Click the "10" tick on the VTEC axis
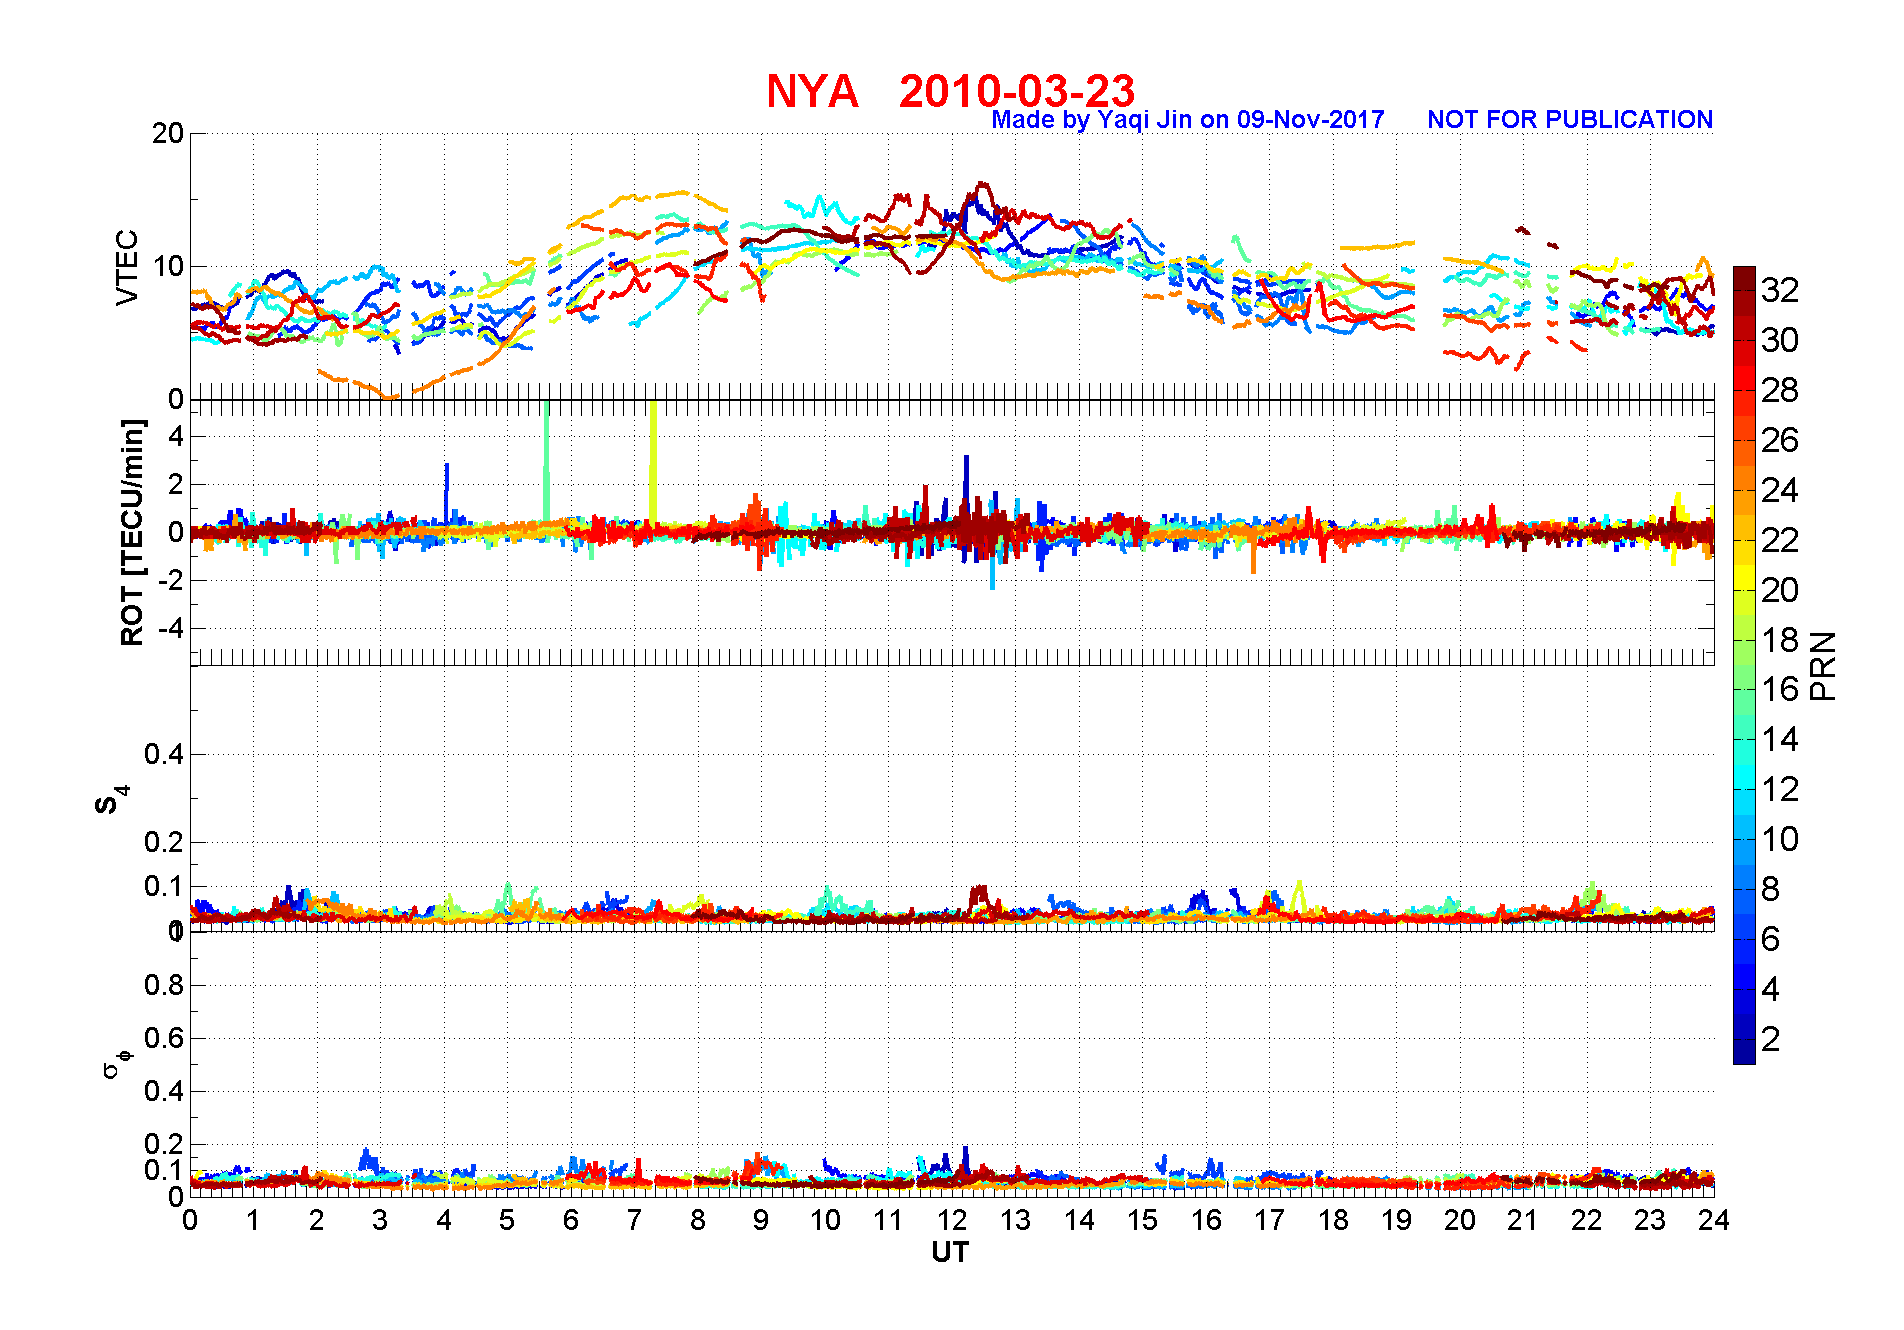The width and height of the screenshot is (1904, 1330). click(168, 266)
